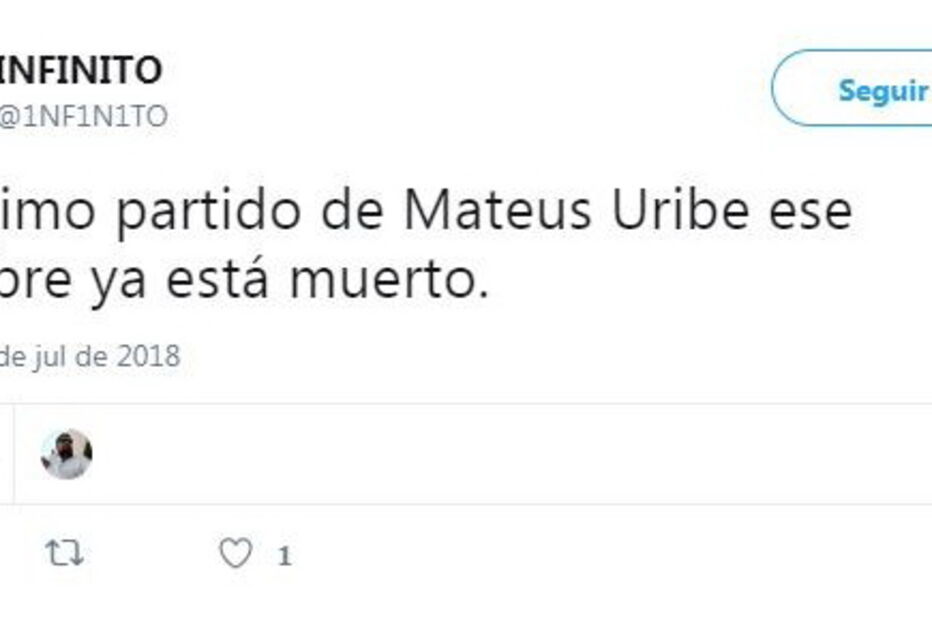
Task: Expand the tweet to view details
Action: point(400,240)
